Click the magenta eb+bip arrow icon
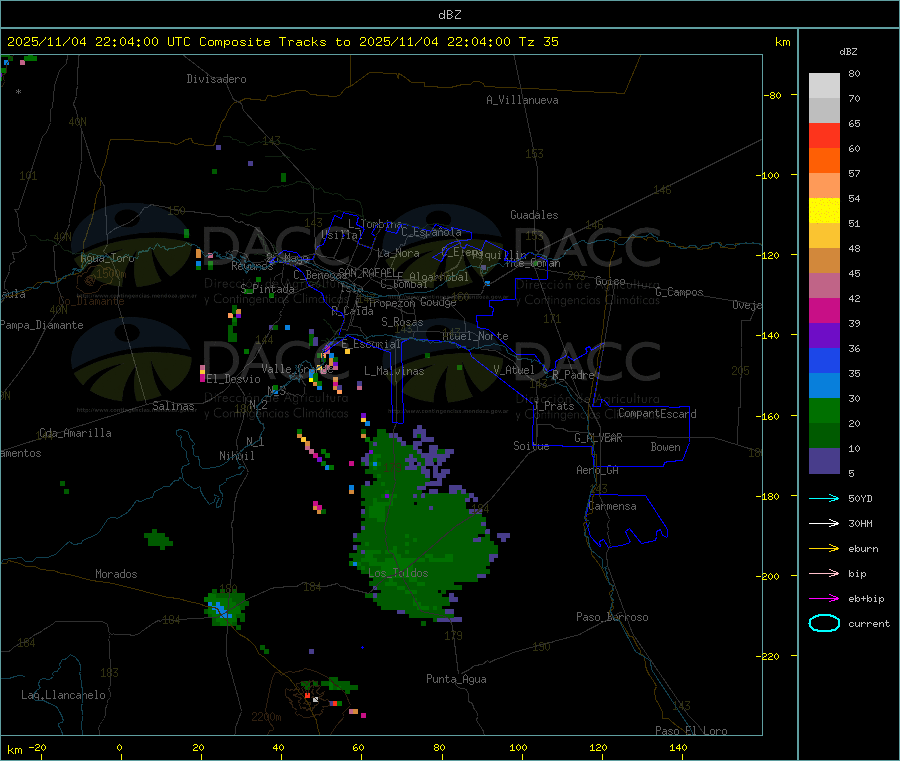900x761 pixels. [x=824, y=598]
